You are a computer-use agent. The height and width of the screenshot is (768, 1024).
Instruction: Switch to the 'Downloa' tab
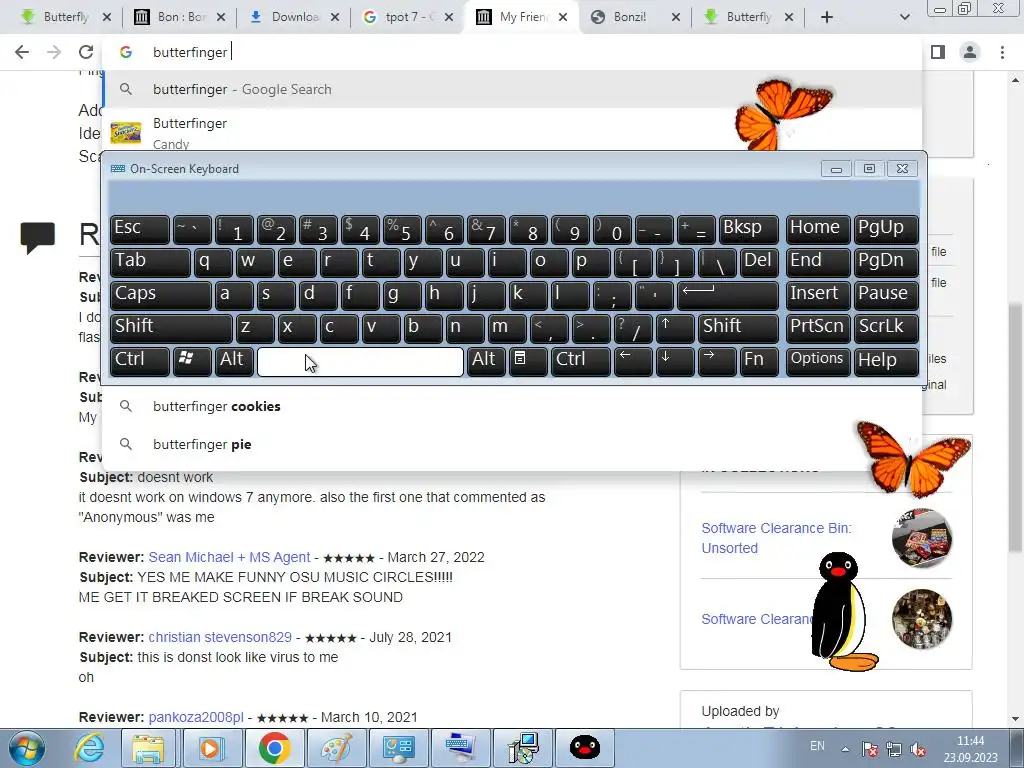(294, 17)
